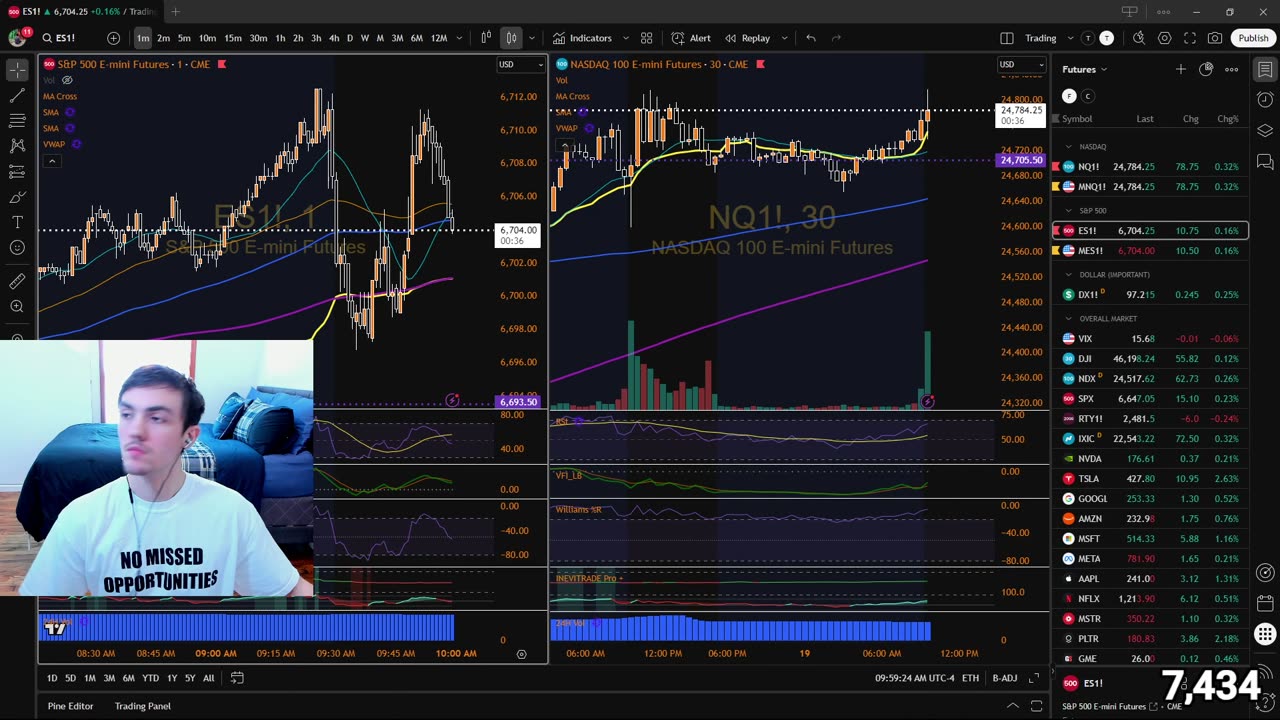1280x720 pixels.
Task: Switch to the 1h time interval
Action: (x=280, y=38)
